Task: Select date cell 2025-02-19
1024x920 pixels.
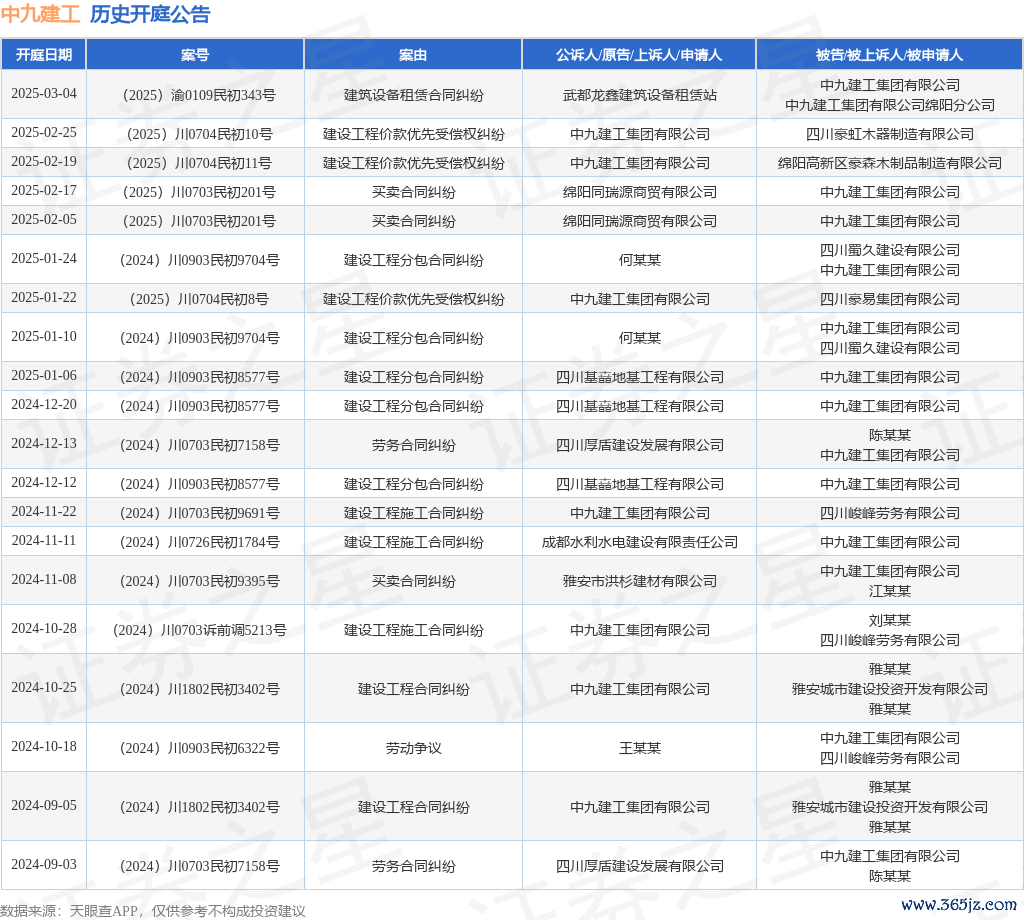Action: 44,161
